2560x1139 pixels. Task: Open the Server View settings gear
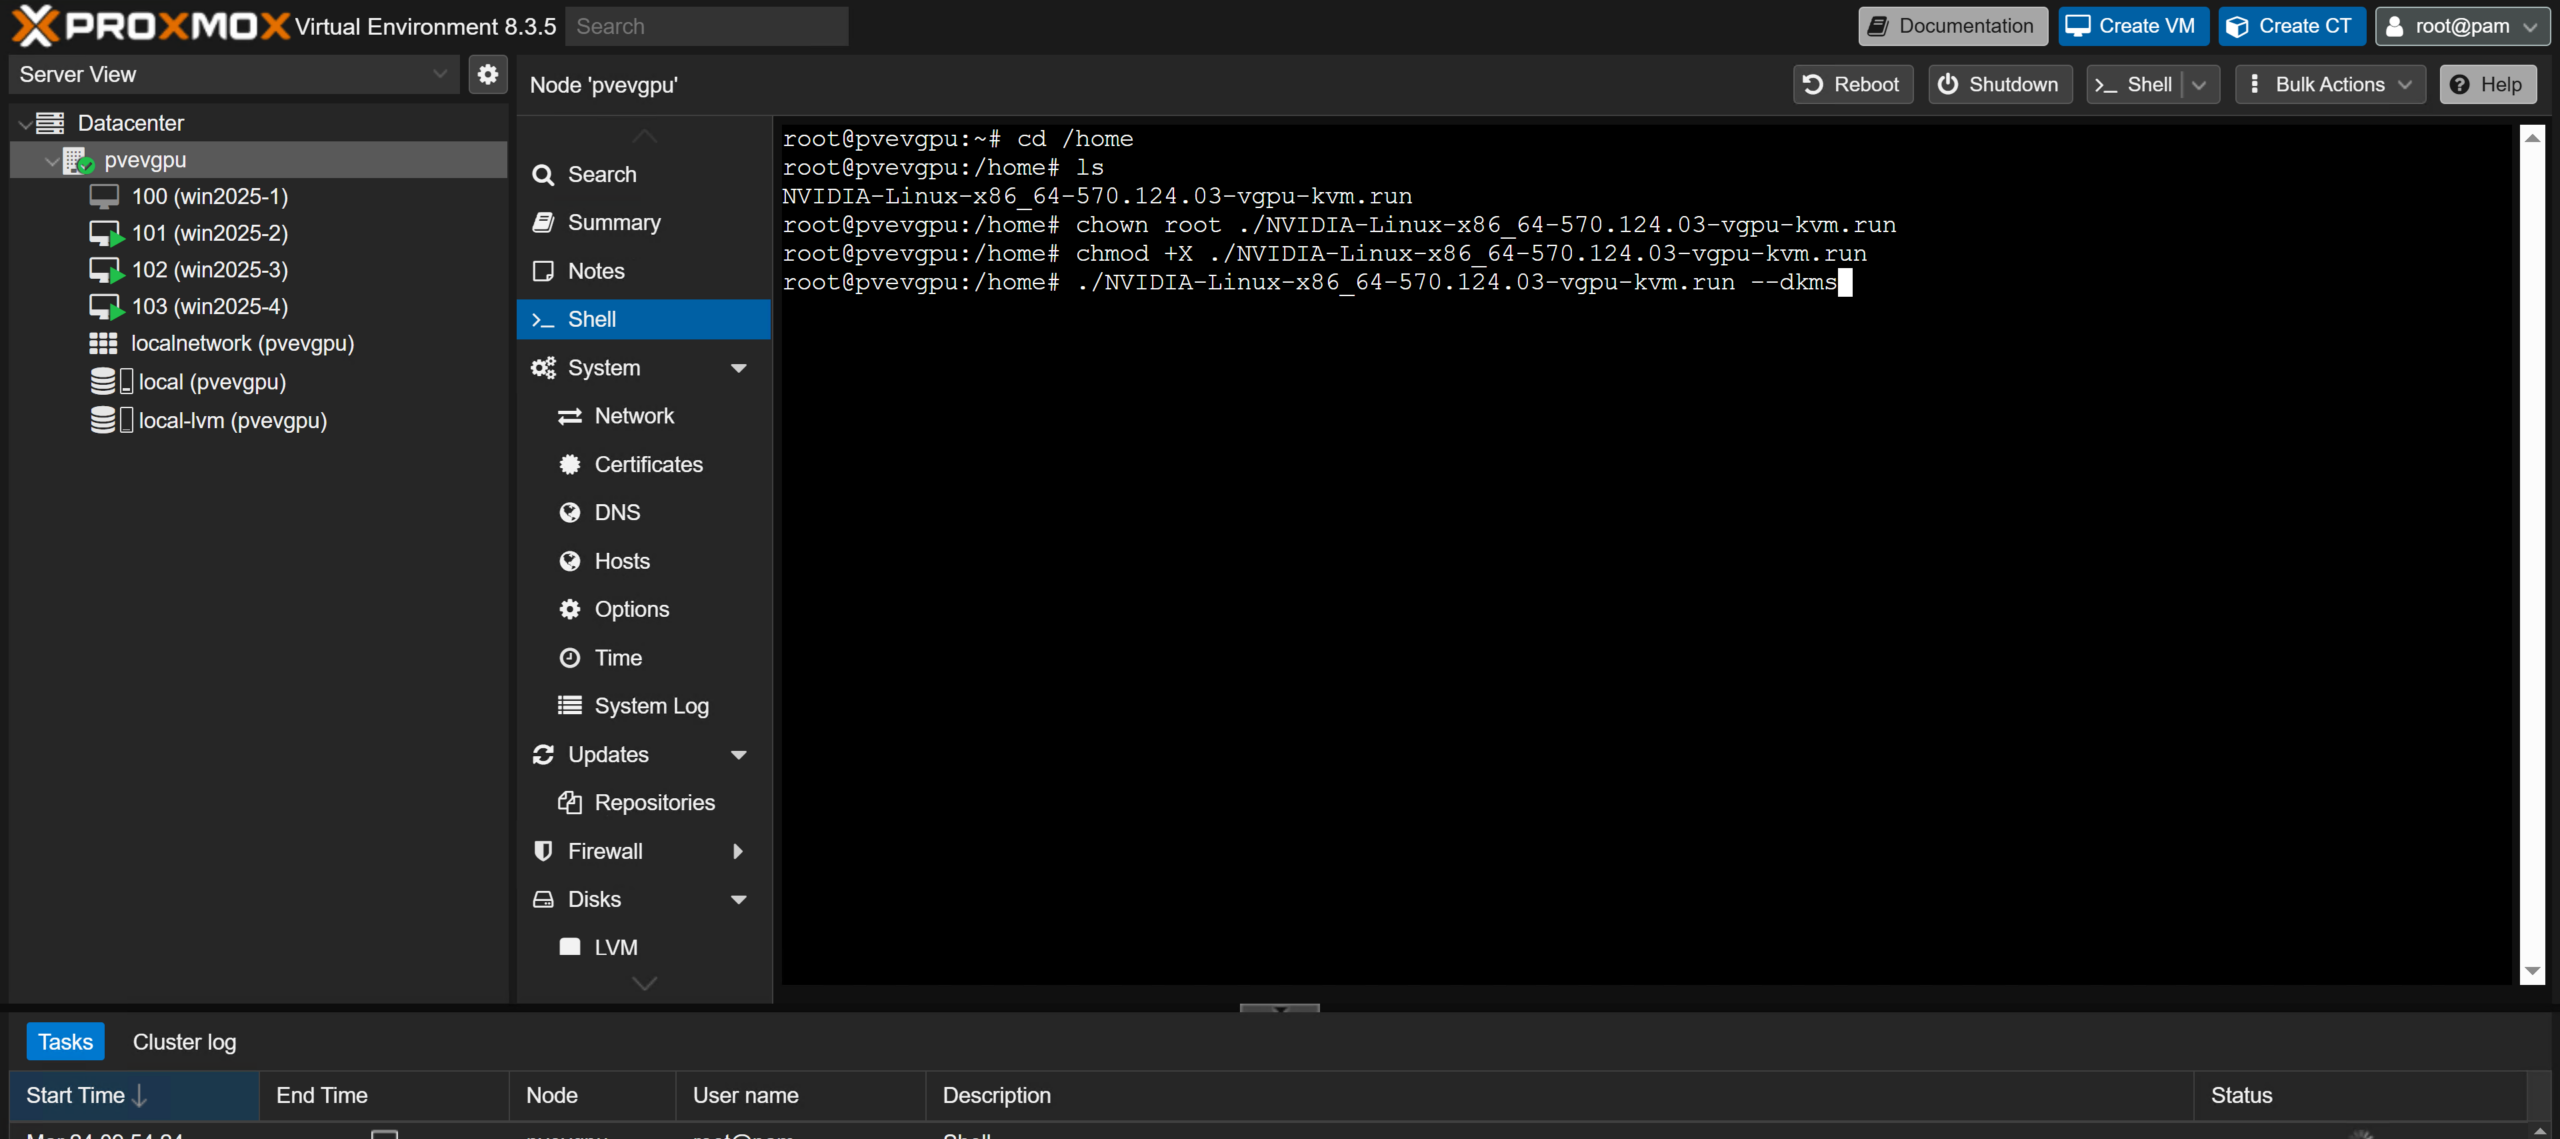click(x=488, y=75)
